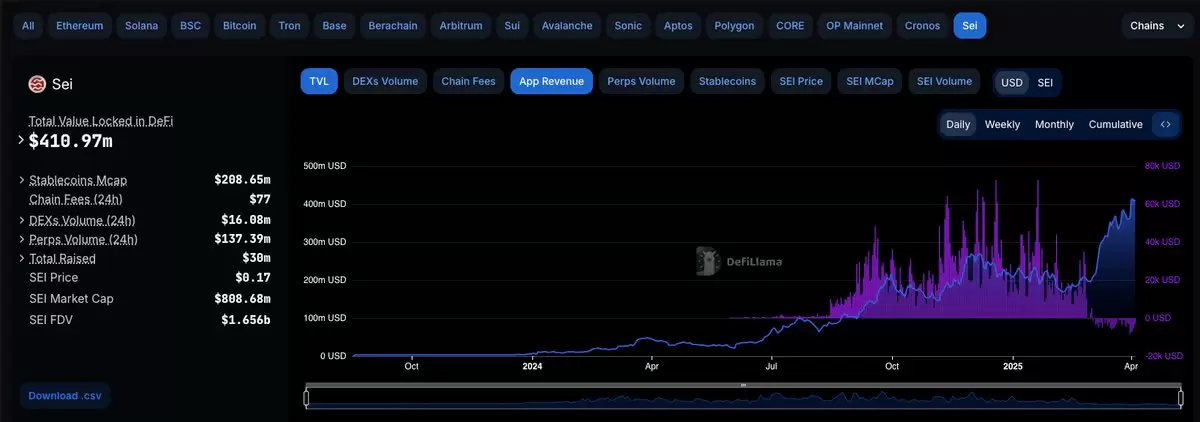Toggle the DEXs Volume chart series

coord(385,81)
